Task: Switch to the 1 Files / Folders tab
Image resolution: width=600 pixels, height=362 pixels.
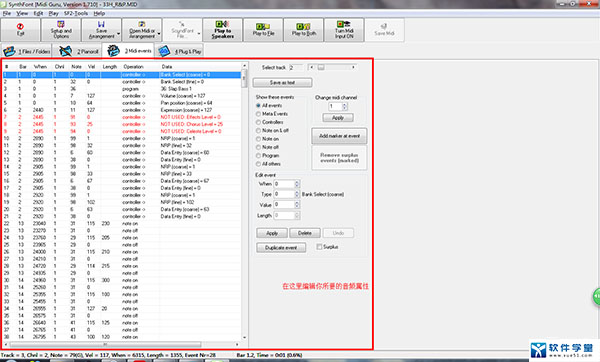Action: [x=26, y=51]
